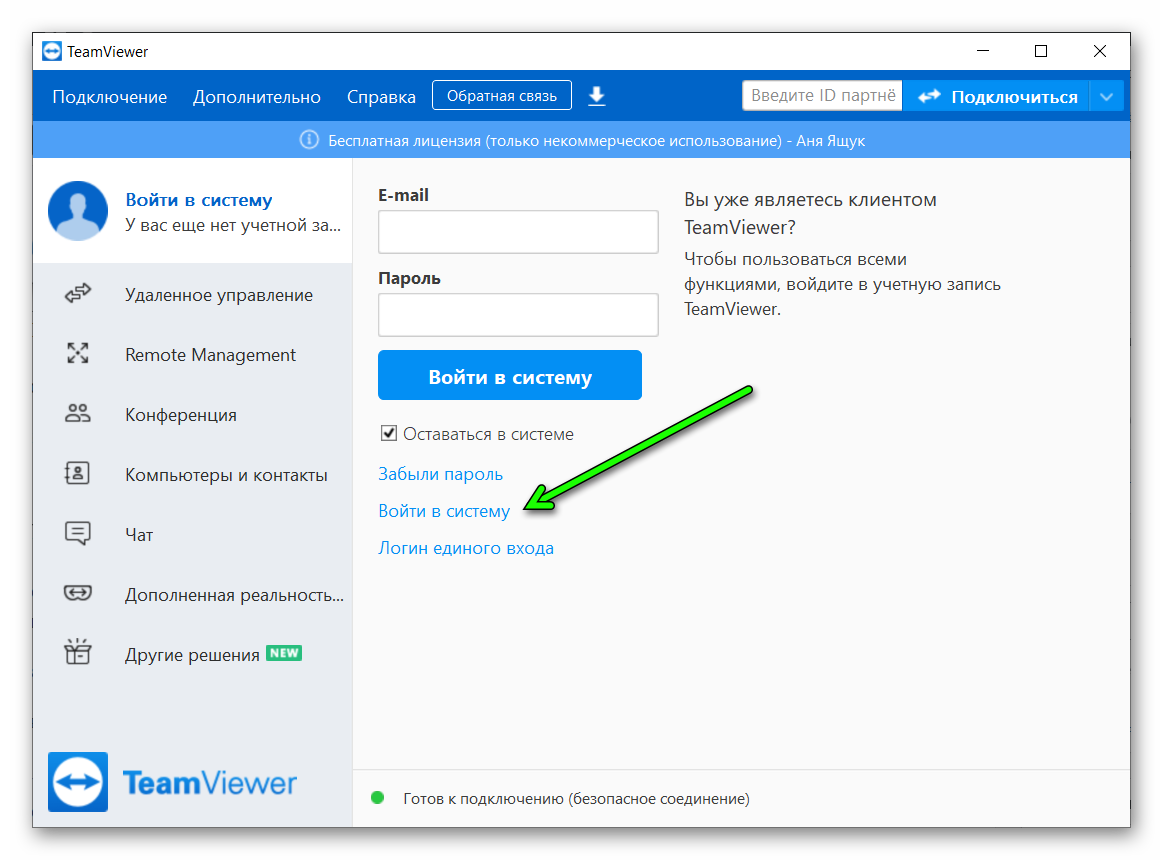Open the Remote Management tab
This screenshot has height=860, width=1163.
pos(192,355)
